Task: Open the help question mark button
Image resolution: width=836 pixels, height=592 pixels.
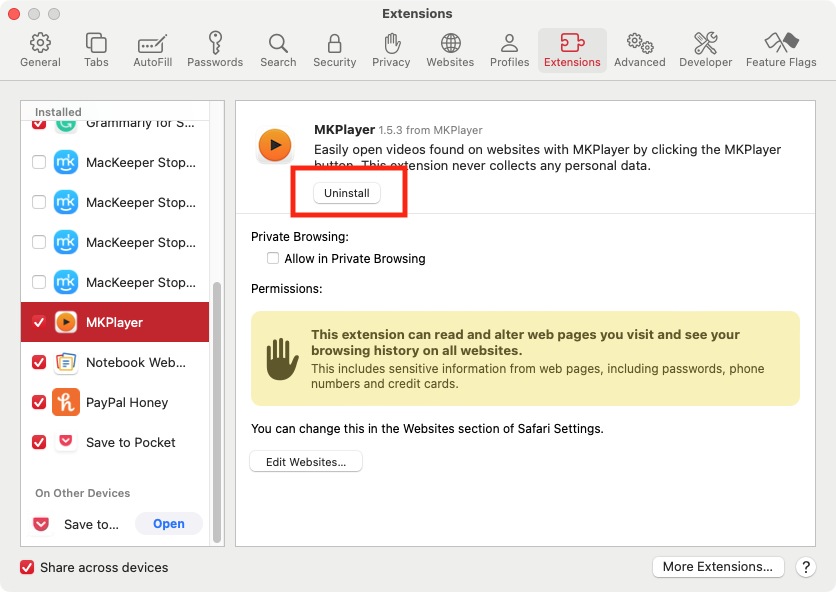Action: [x=806, y=567]
